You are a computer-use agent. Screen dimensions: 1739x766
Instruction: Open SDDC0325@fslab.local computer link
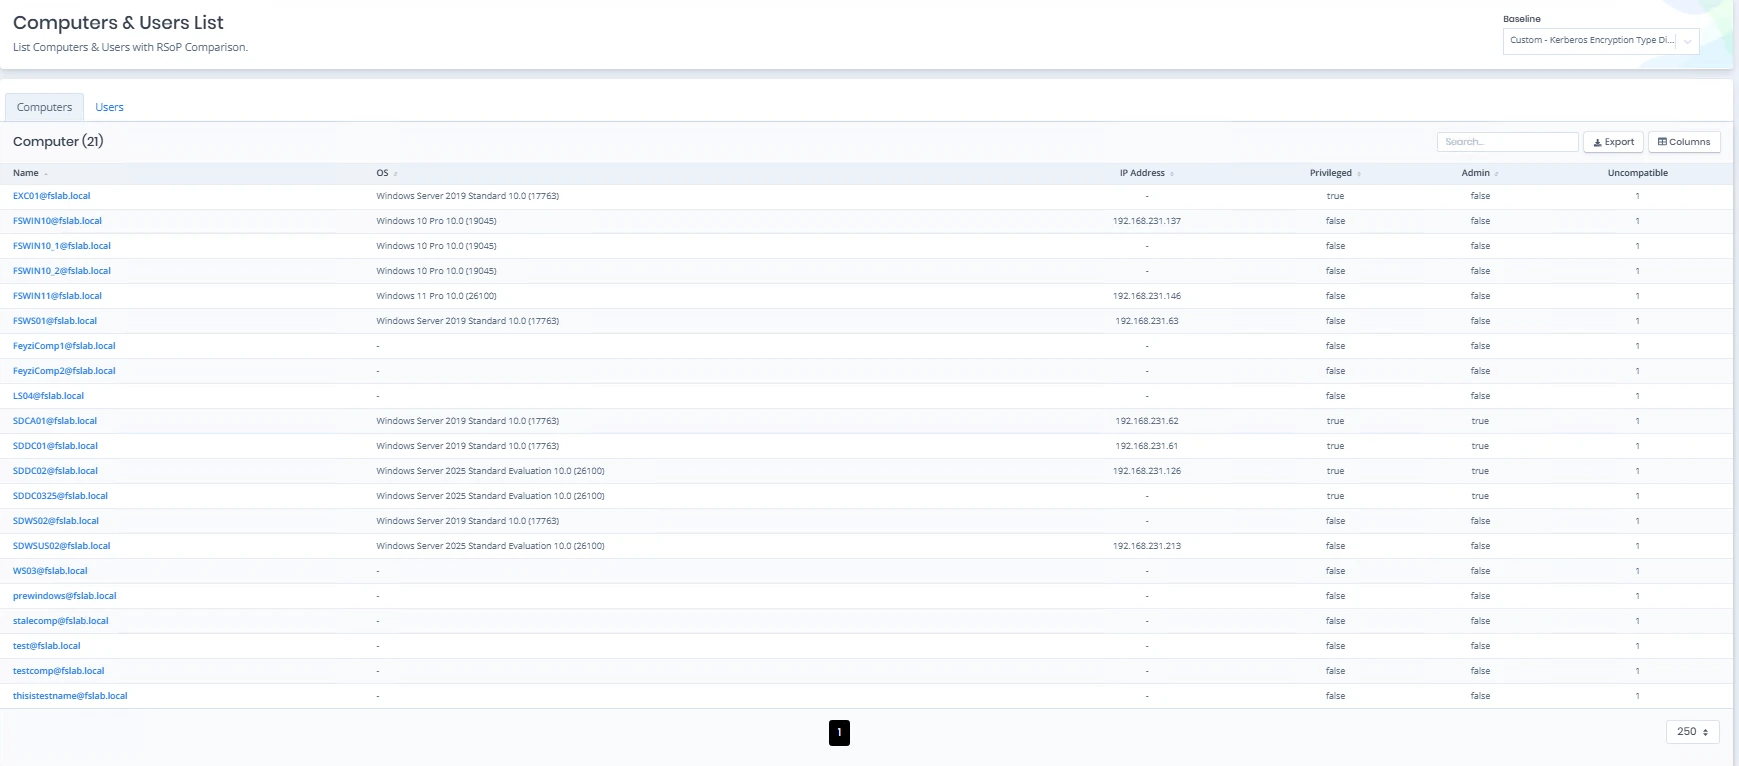coord(60,496)
